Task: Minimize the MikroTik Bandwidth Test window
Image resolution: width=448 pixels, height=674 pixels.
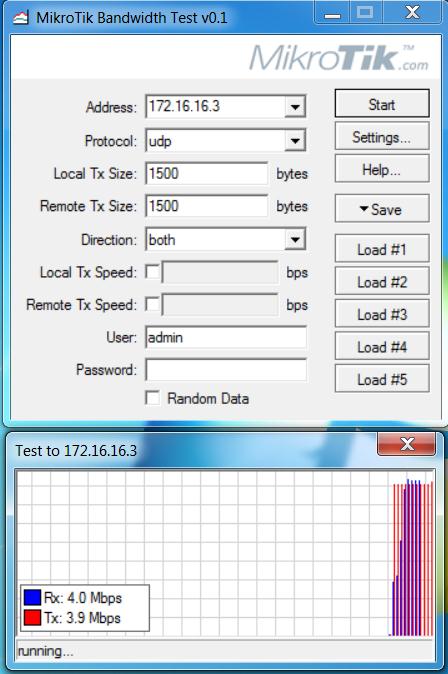Action: coord(332,13)
